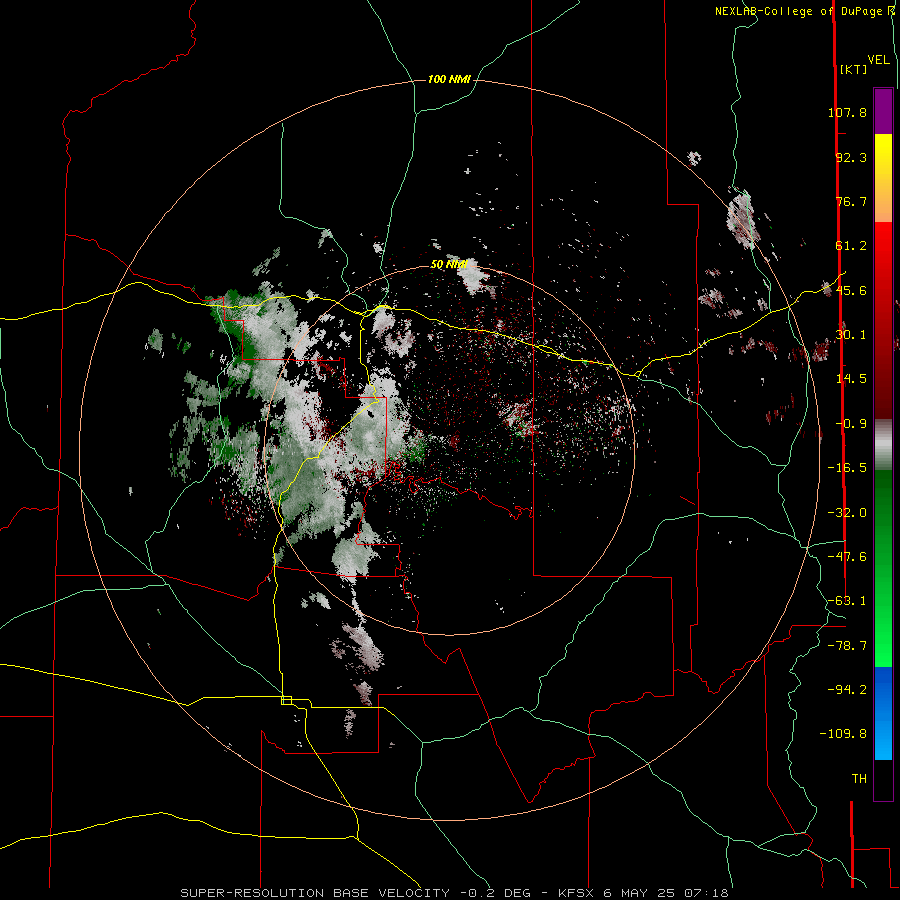The height and width of the screenshot is (900, 900).
Task: Click the -16.5 legend value
Action: click(847, 468)
